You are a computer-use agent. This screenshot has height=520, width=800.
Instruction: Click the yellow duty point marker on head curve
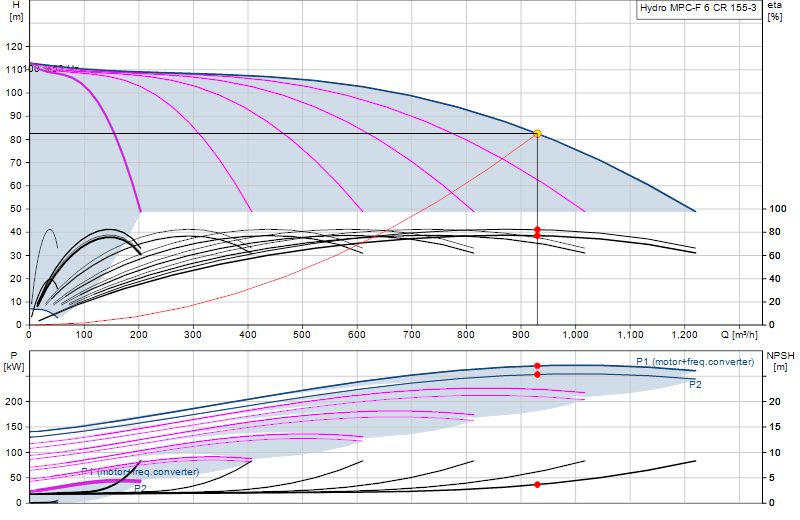point(537,134)
